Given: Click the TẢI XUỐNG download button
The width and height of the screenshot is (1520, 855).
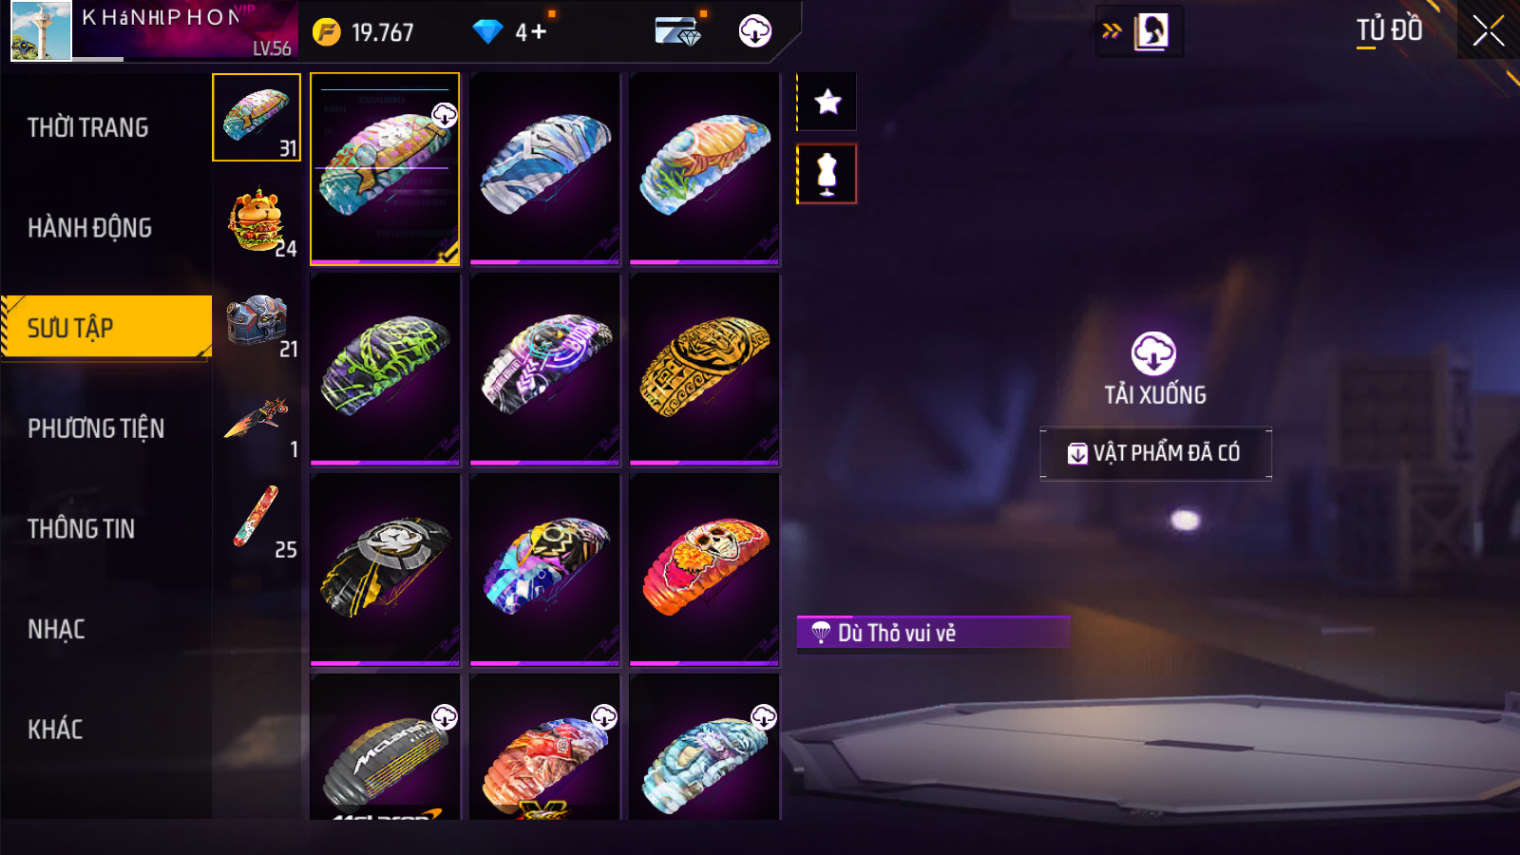Looking at the screenshot, I should (1154, 369).
